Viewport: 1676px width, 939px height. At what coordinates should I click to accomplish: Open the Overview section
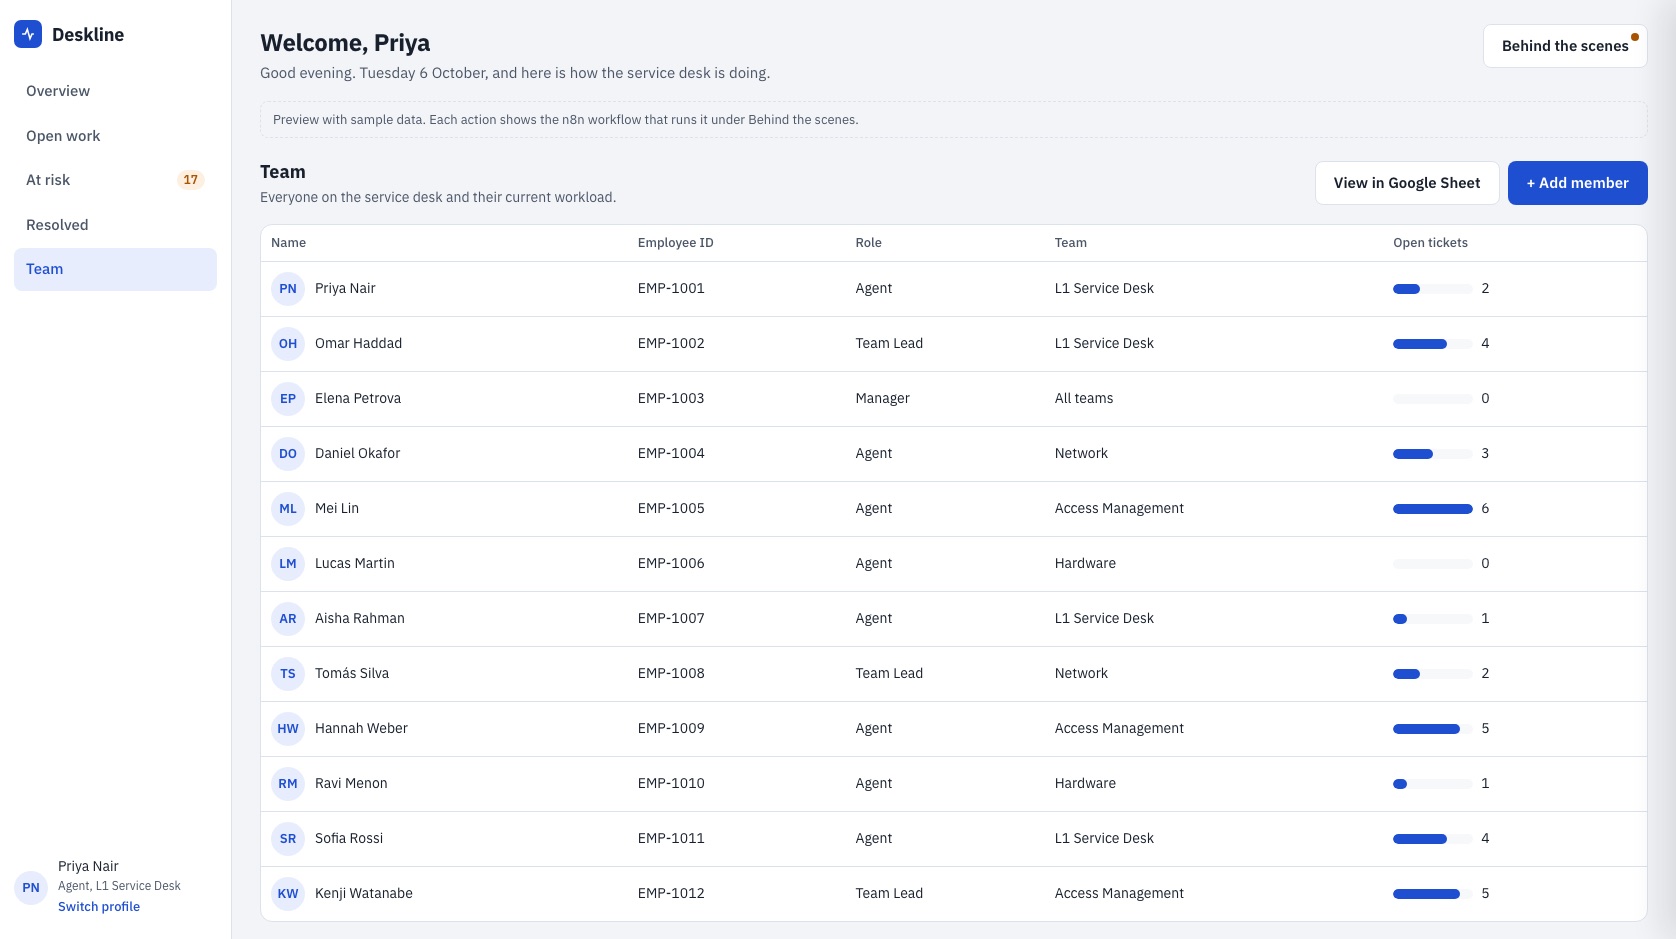pos(115,91)
